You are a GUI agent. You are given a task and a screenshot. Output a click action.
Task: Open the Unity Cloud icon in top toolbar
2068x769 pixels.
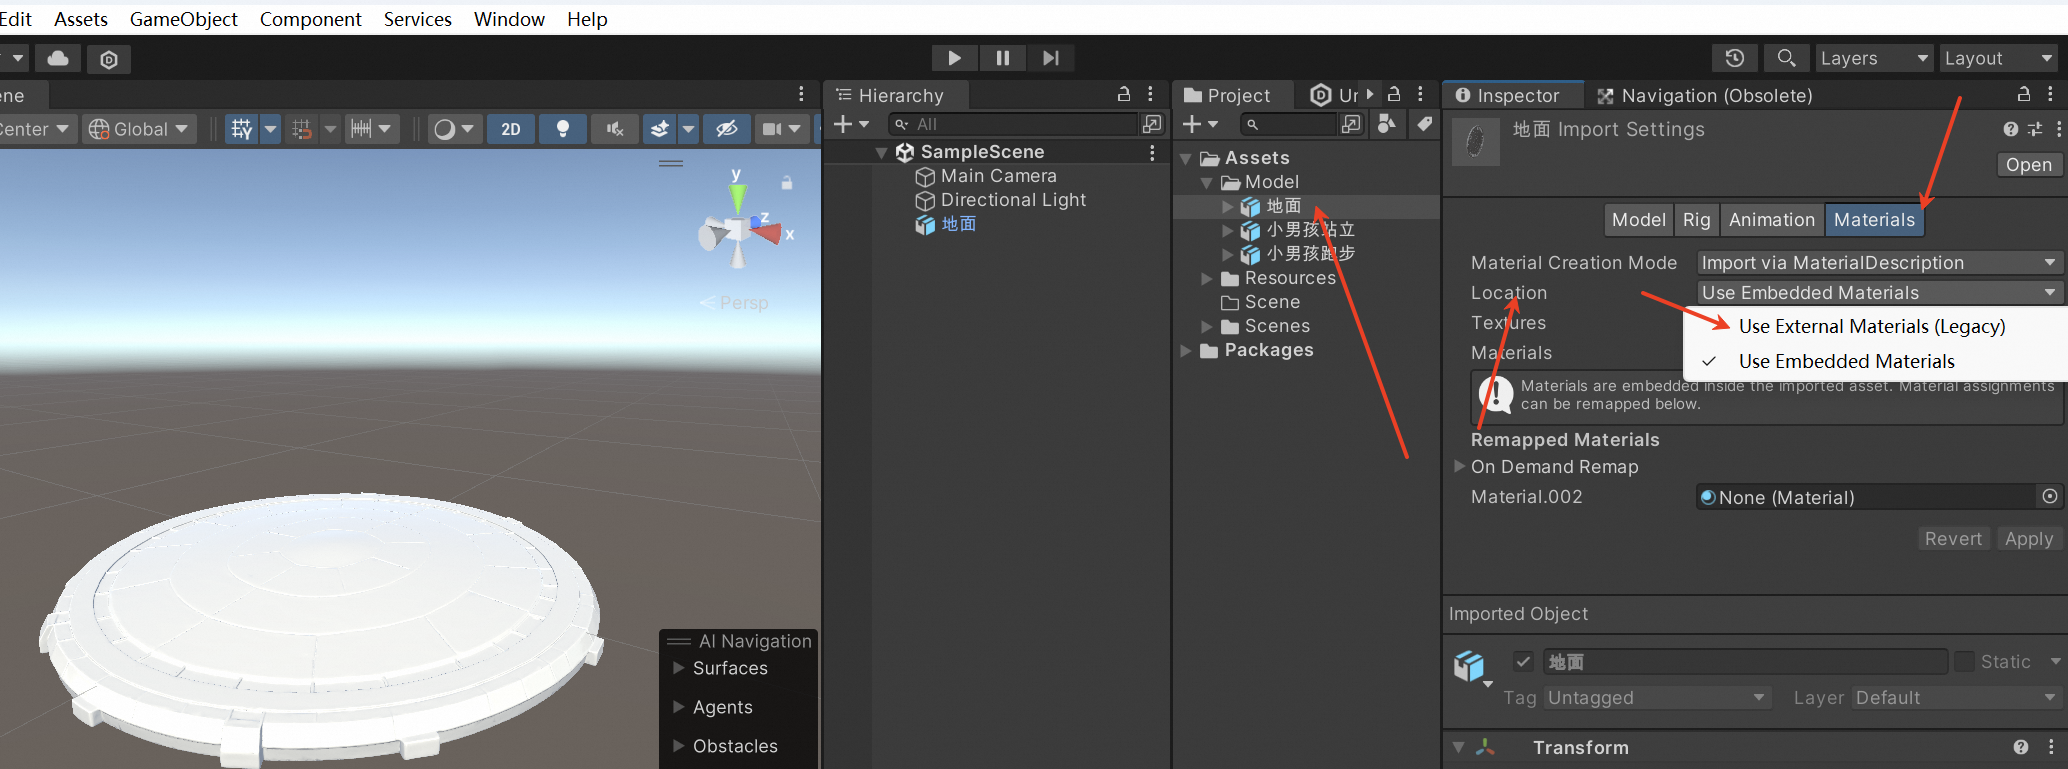pos(58,59)
